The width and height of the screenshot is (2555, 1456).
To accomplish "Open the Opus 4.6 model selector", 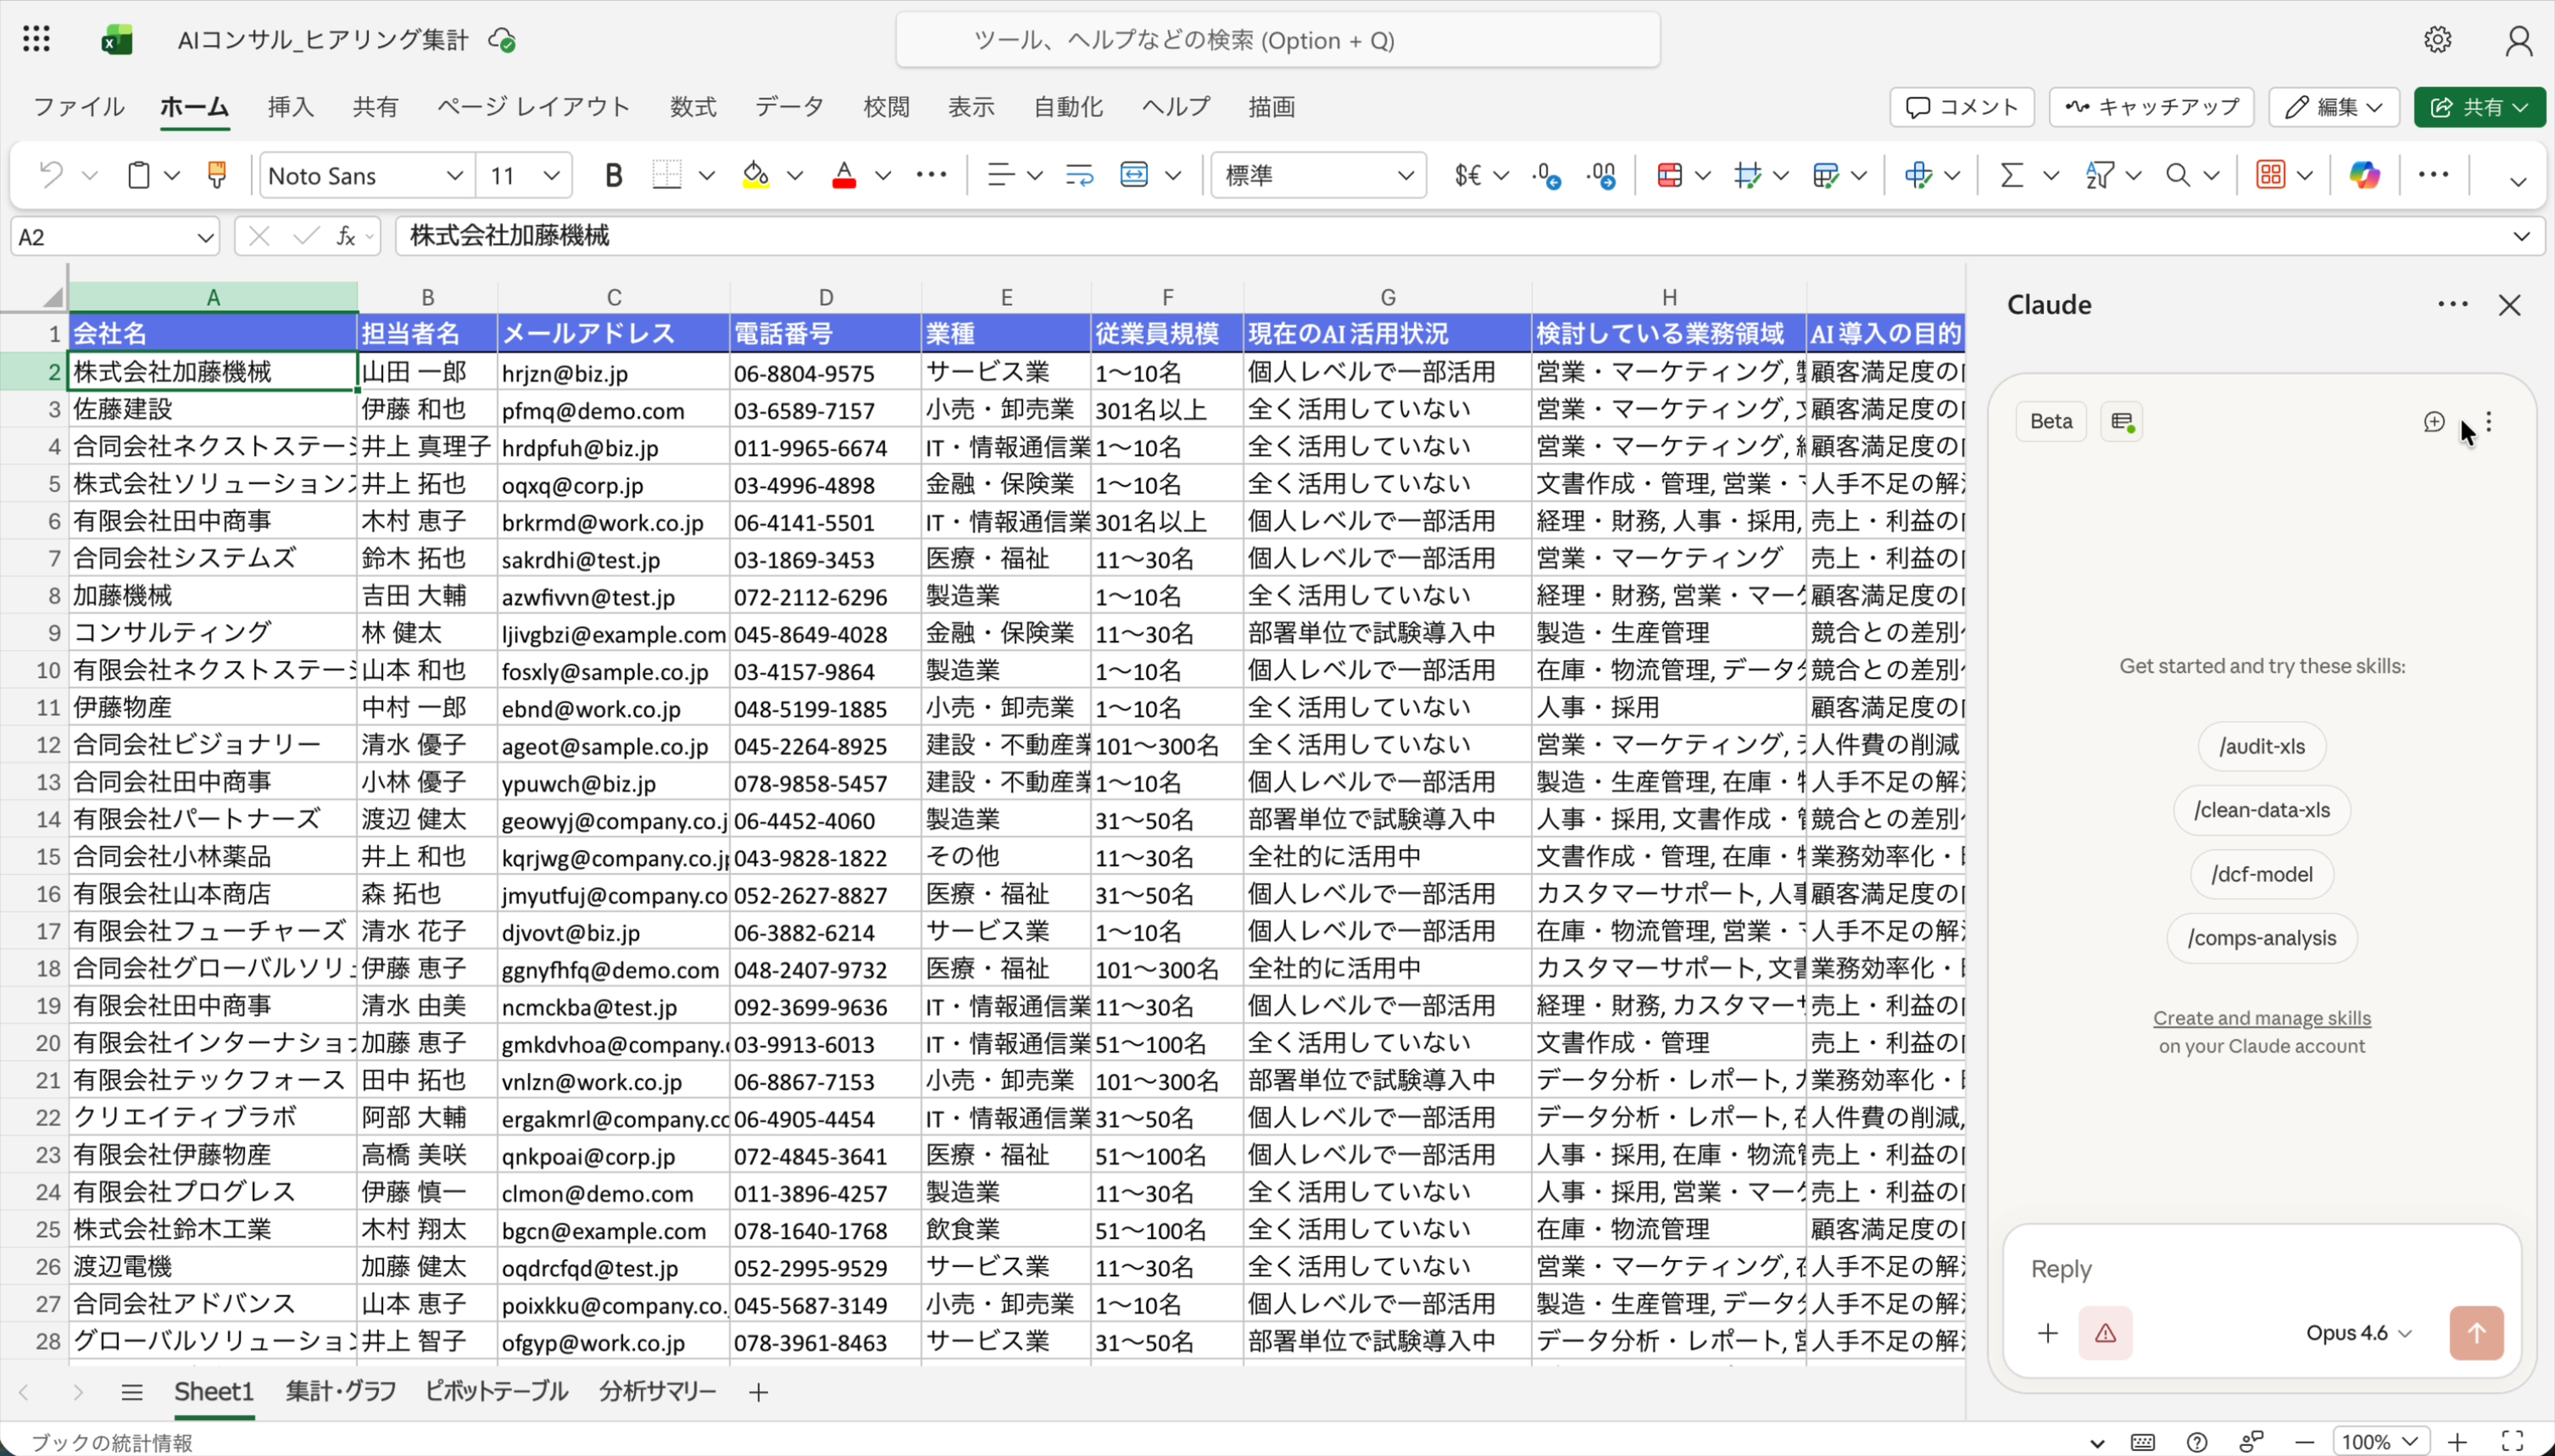I will point(2356,1332).
